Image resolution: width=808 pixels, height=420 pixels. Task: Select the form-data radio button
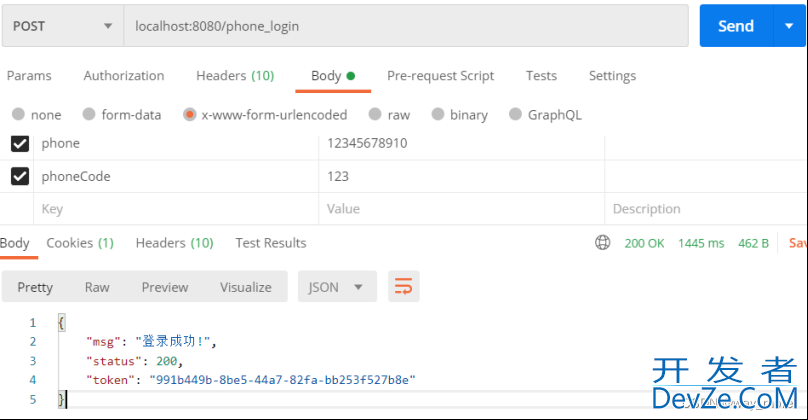click(x=89, y=115)
